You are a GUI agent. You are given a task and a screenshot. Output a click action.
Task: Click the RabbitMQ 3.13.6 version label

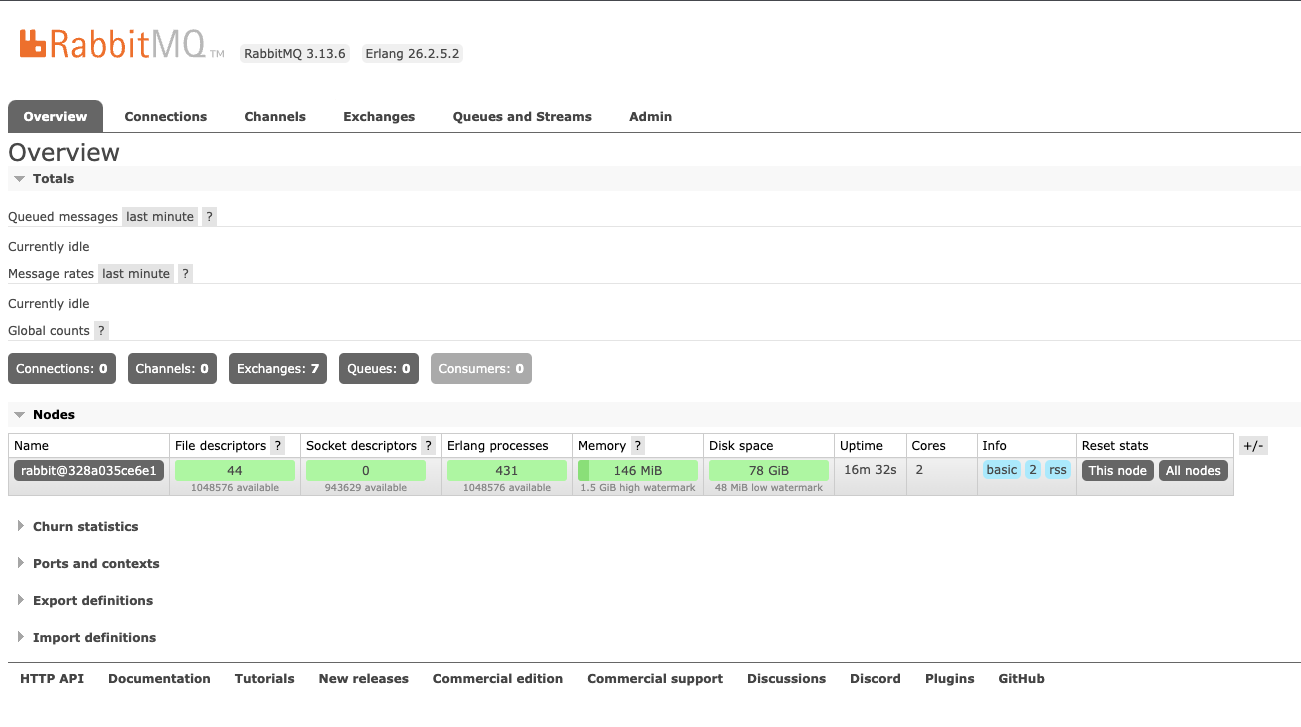[295, 54]
